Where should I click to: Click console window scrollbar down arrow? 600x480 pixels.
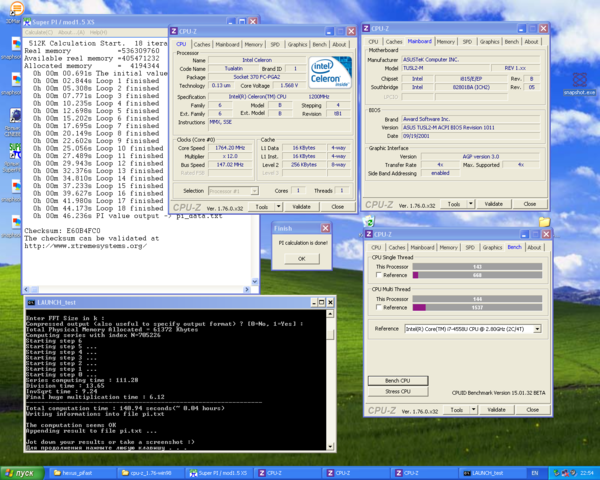click(330, 447)
